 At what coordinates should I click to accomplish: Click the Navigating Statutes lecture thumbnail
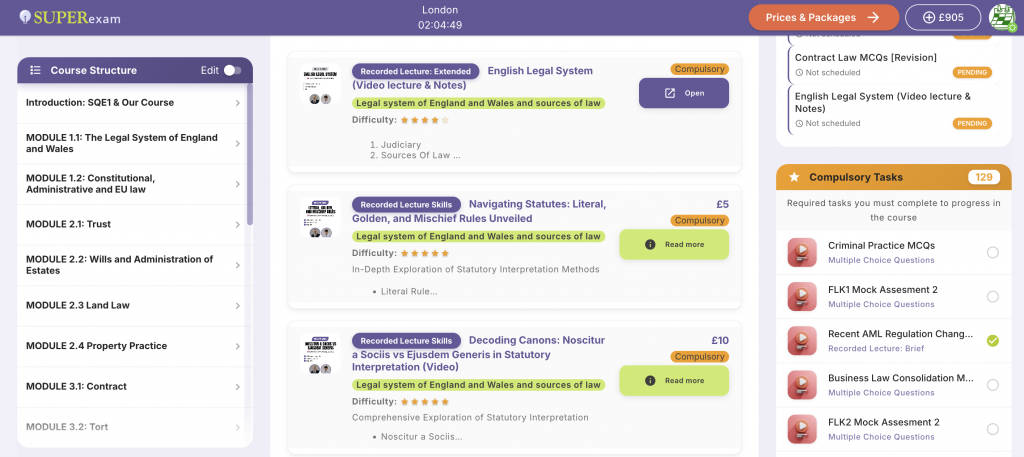[320, 217]
